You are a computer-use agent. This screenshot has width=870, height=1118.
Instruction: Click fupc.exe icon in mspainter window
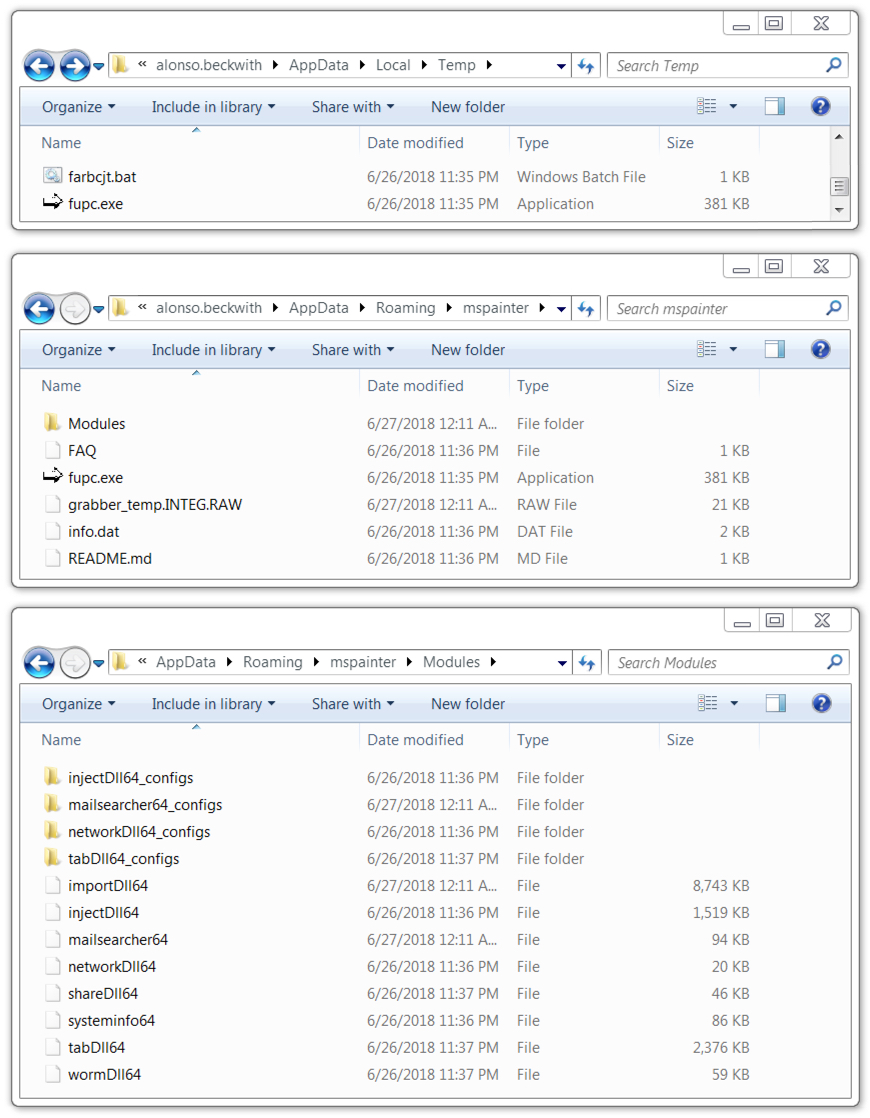(52, 476)
